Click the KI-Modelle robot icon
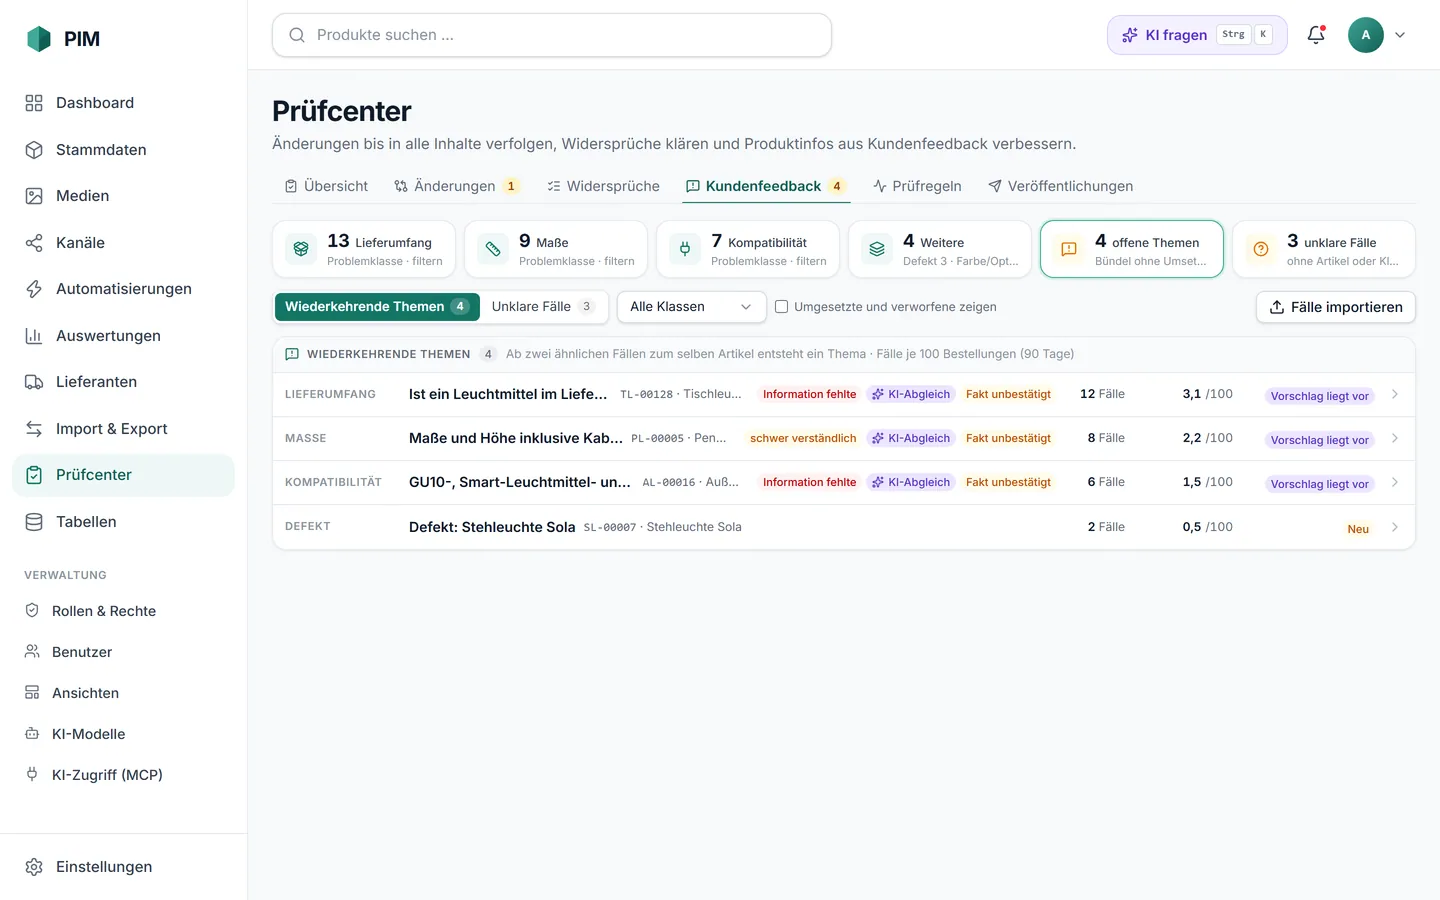The image size is (1440, 900). [32, 734]
